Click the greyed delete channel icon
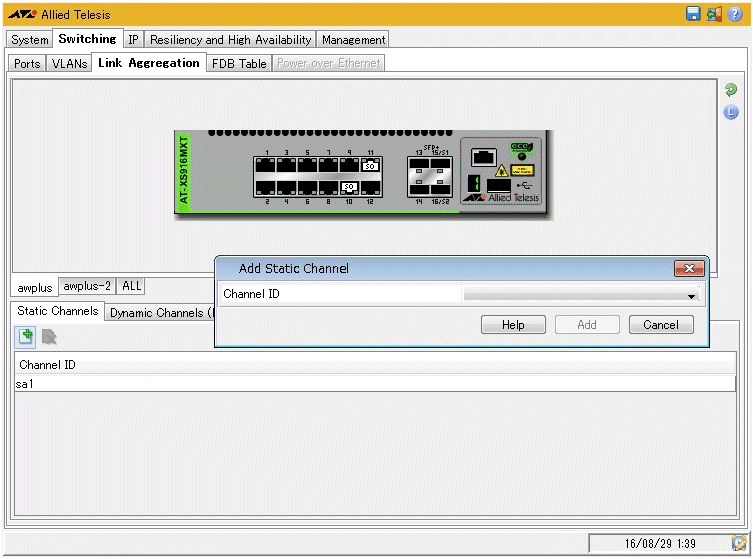 tap(48, 337)
